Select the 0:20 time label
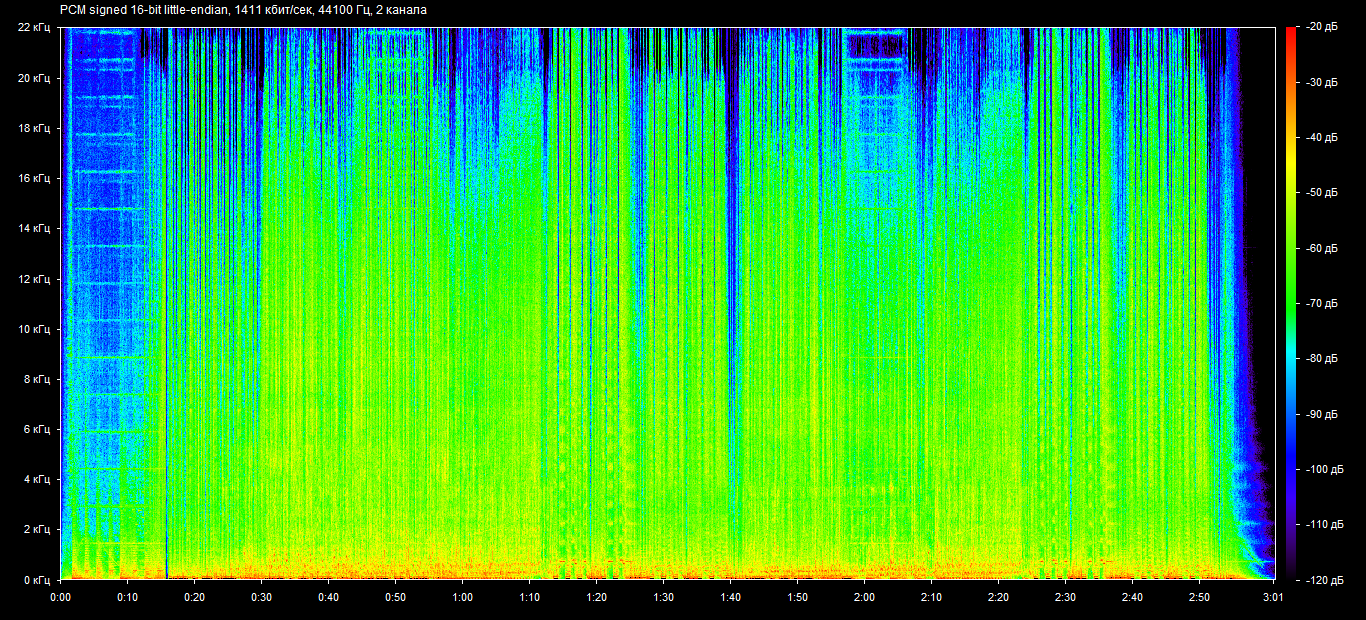Screen dimensions: 1366x620 click(194, 597)
